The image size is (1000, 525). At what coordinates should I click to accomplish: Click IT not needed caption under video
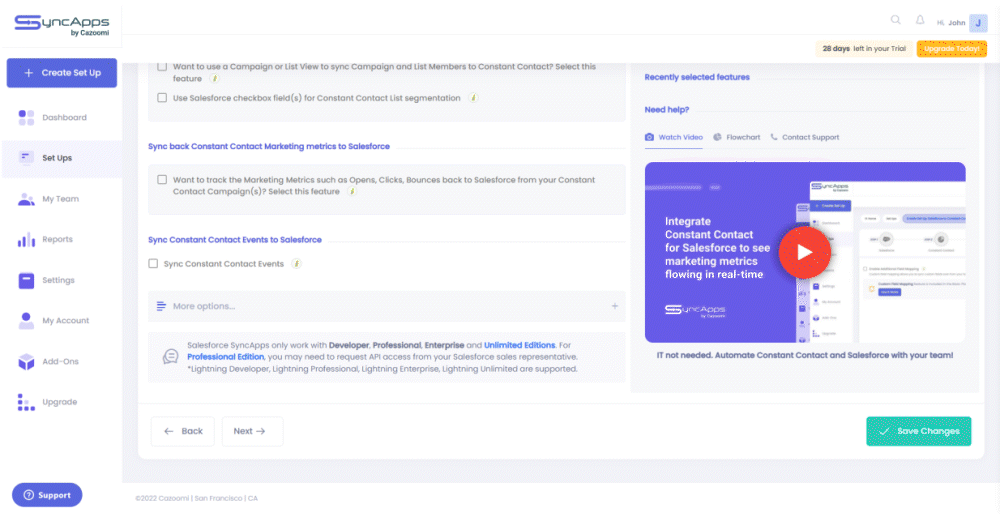click(x=805, y=355)
